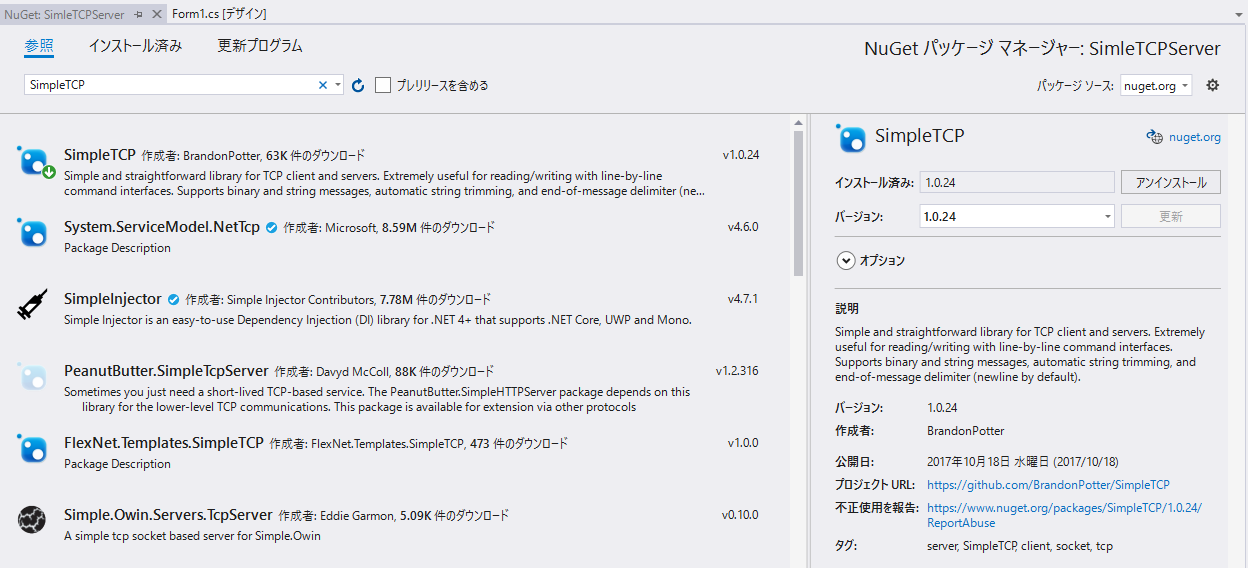This screenshot has width=1248, height=568.
Task: Click the Simple.Owin.Servers.TcpServer package icon
Action: [33, 521]
